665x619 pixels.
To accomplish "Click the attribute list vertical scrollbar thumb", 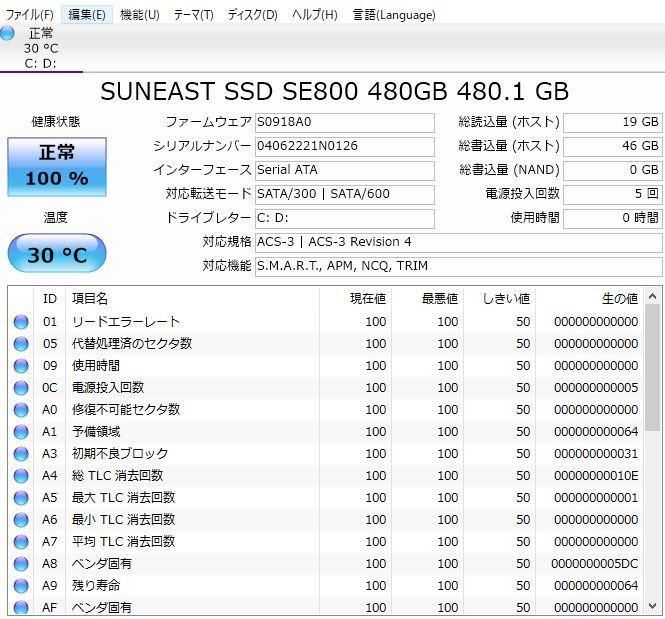I will coord(652,368).
